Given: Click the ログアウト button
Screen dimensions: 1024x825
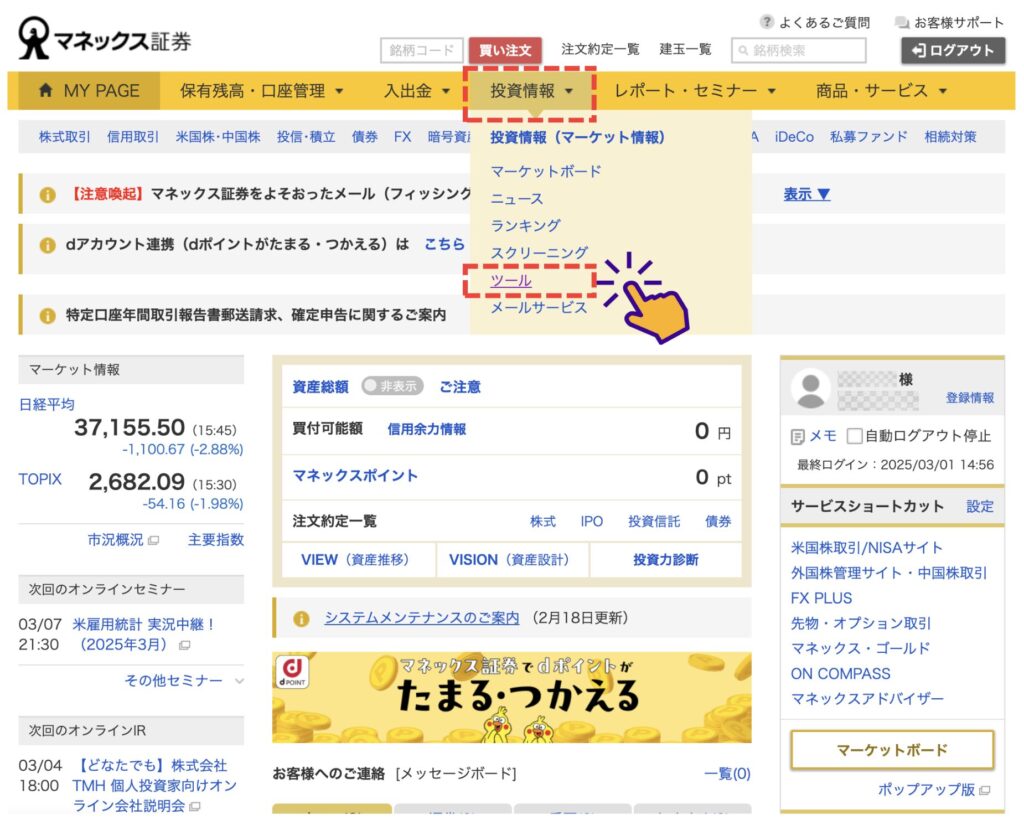Looking at the screenshot, I should tap(953, 50).
